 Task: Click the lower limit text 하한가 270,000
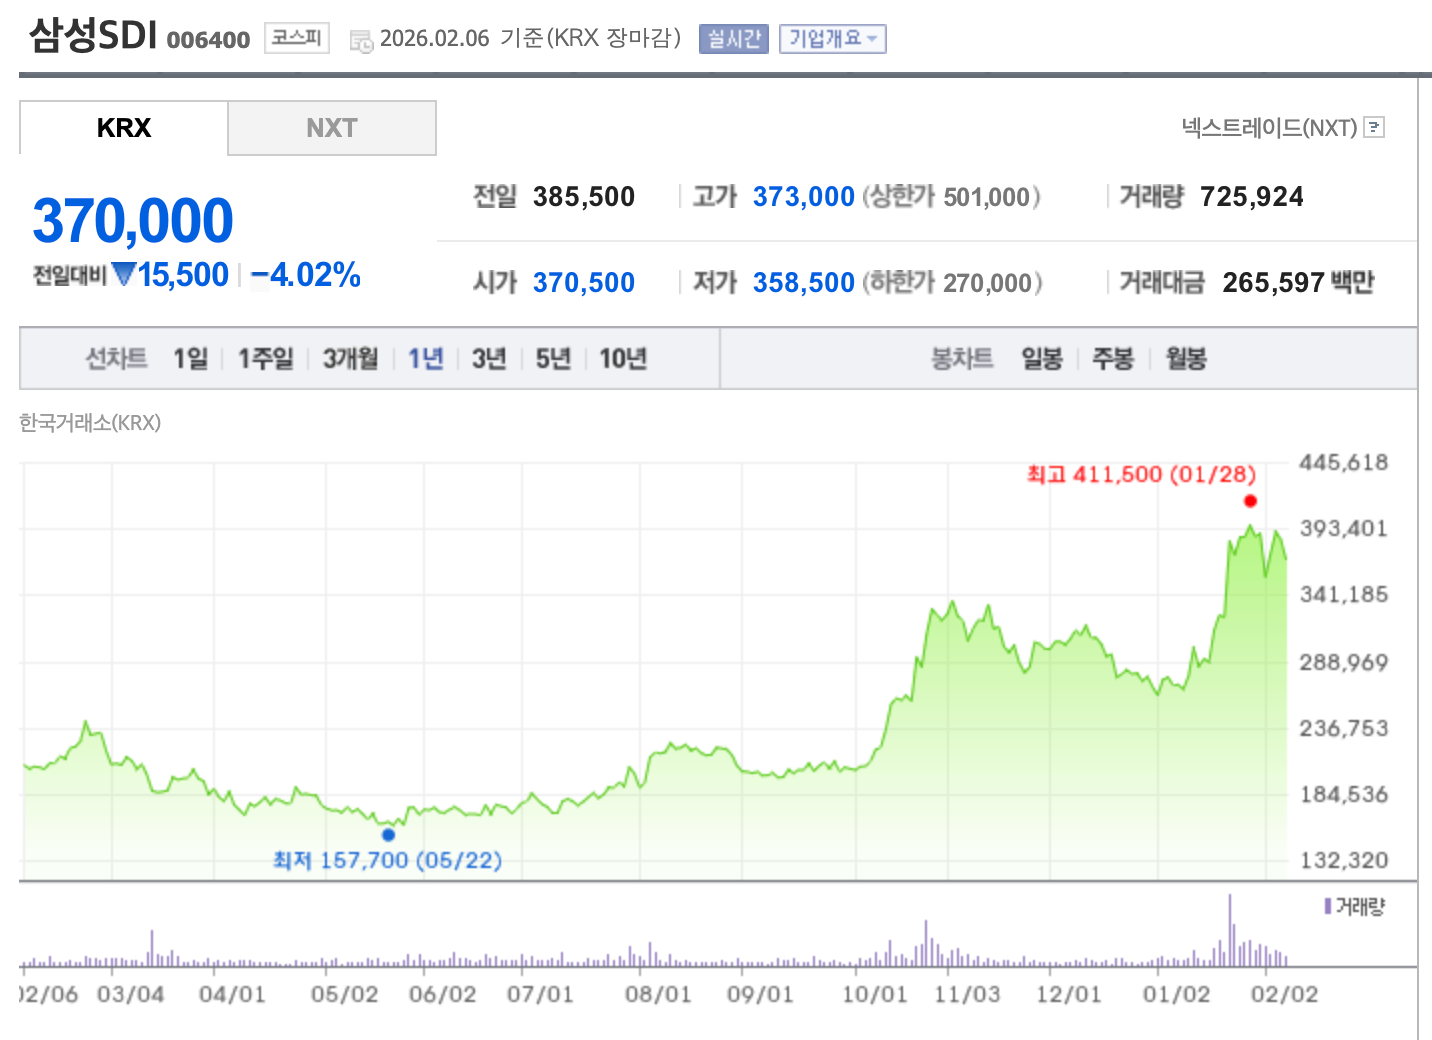tap(952, 282)
